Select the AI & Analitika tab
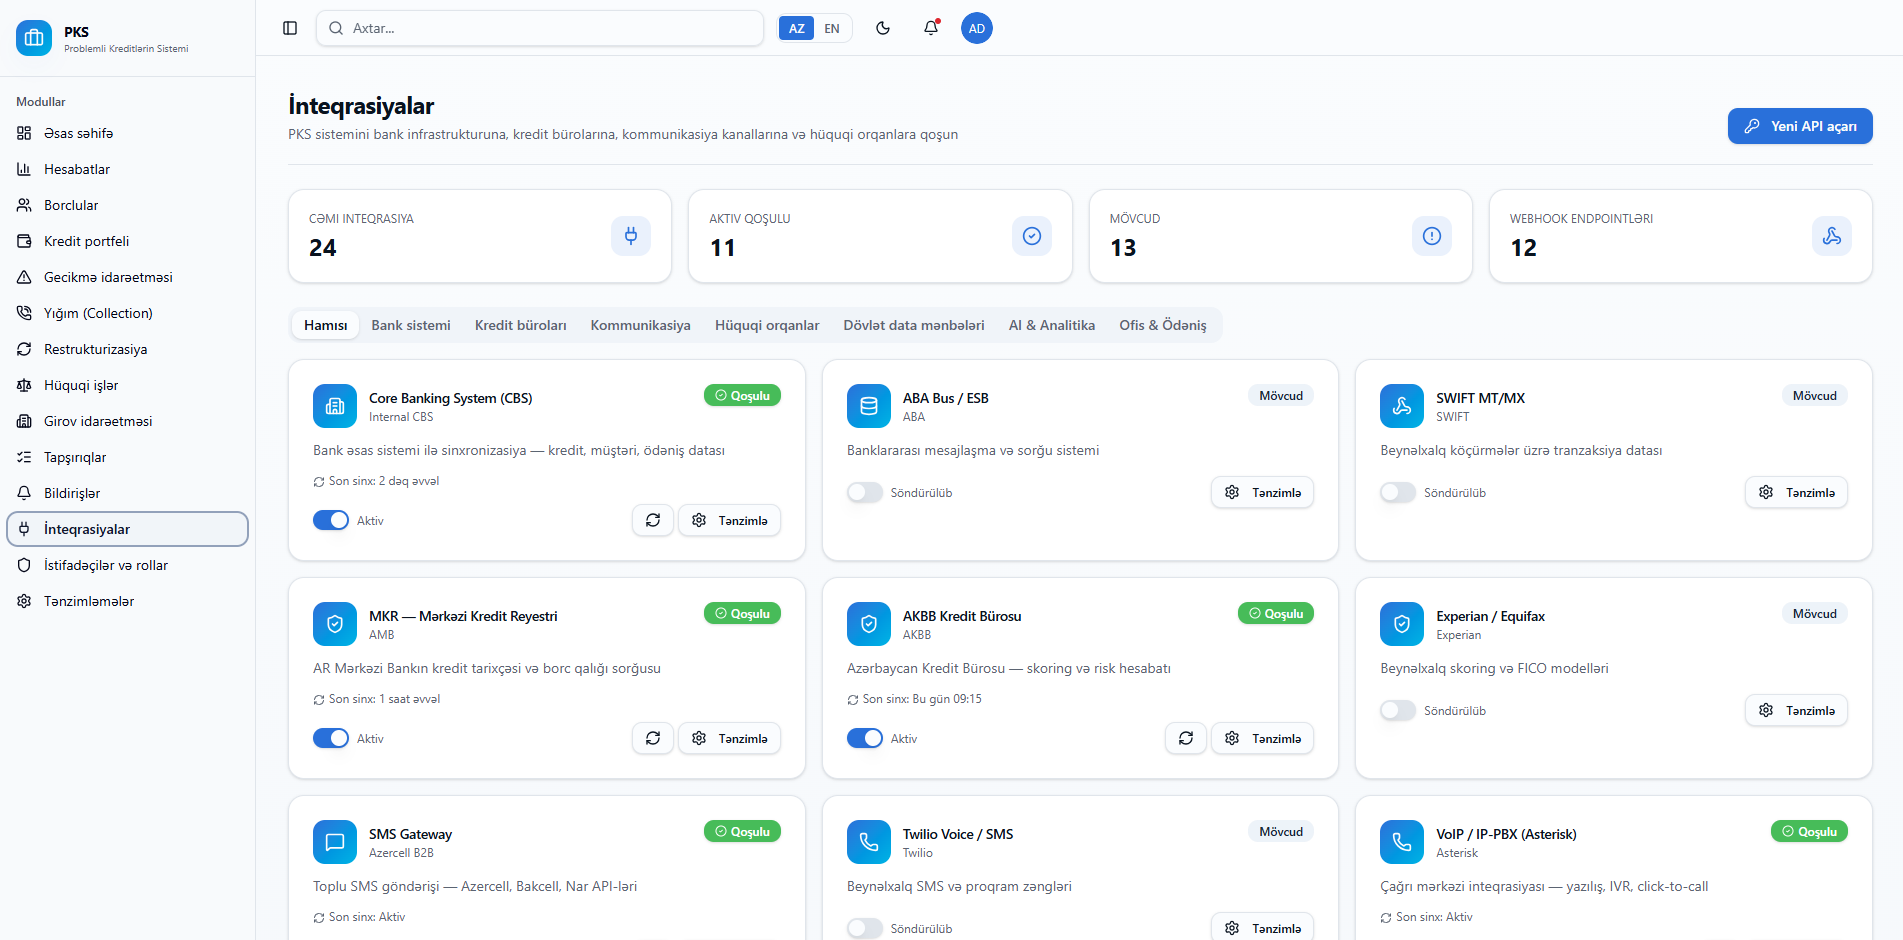This screenshot has width=1903, height=940. [1052, 325]
